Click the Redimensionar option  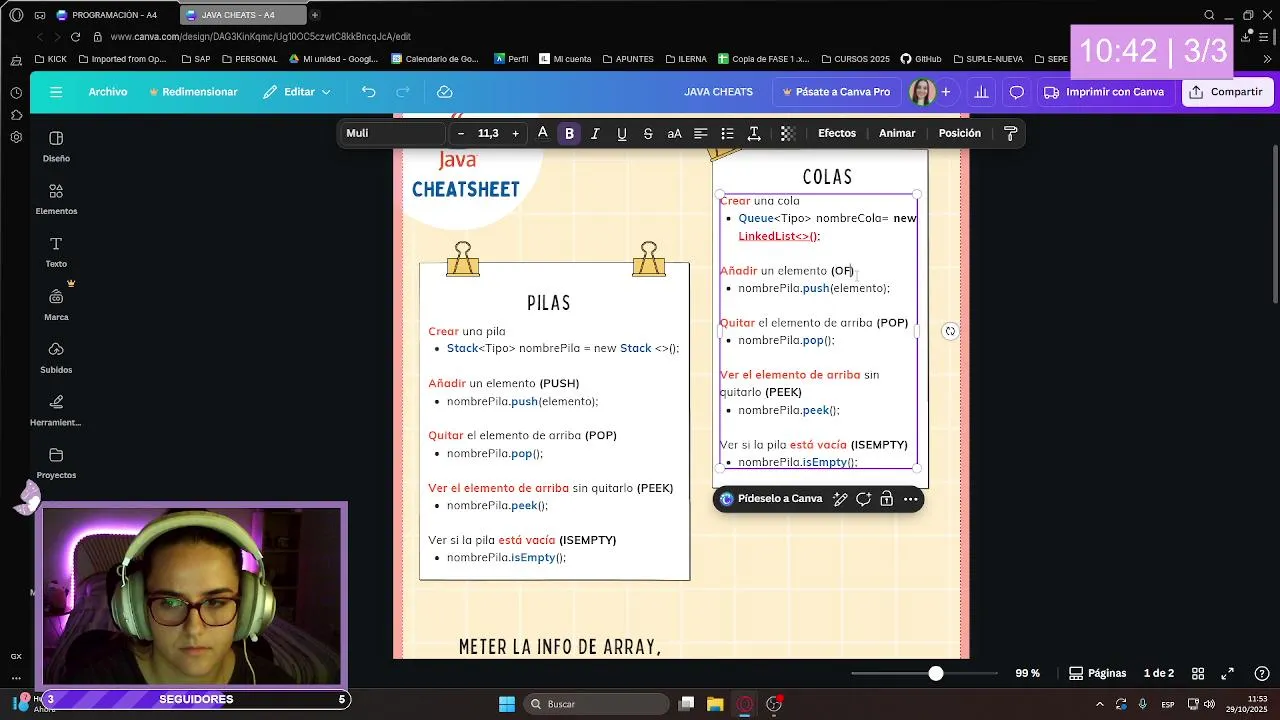(x=193, y=92)
